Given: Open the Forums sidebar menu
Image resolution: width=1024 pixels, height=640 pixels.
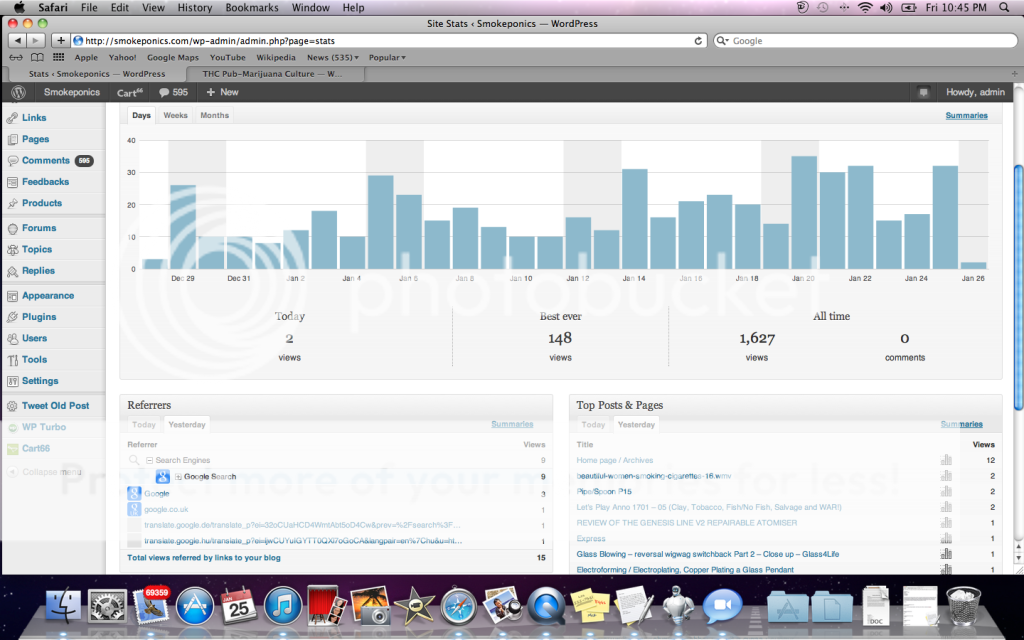Looking at the screenshot, I should click(x=39, y=228).
